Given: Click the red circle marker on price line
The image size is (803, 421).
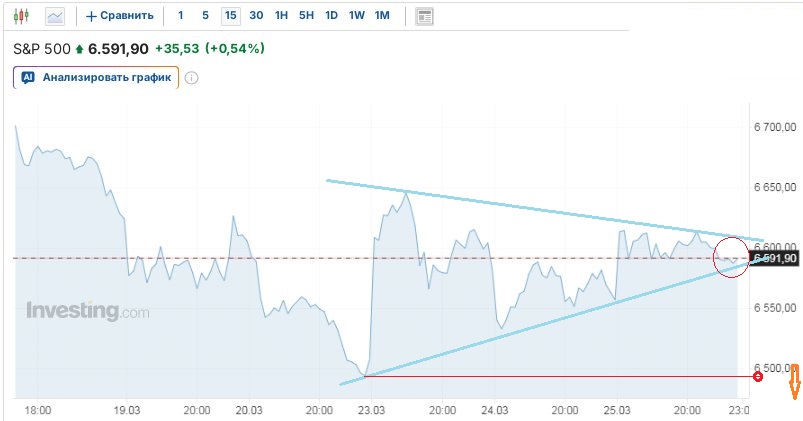Looking at the screenshot, I should click(x=757, y=376).
